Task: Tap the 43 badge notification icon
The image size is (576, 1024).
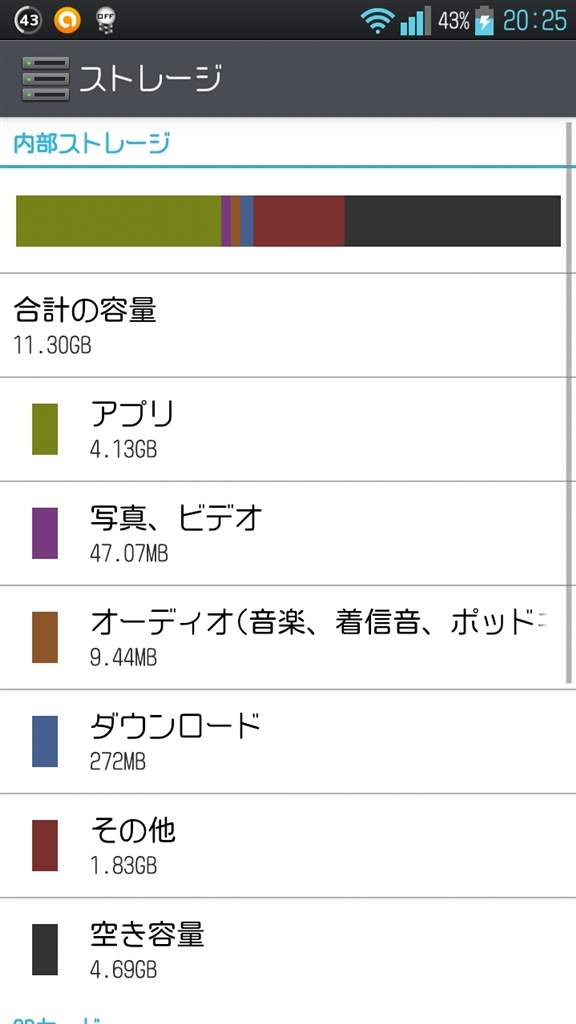Action: click(27, 20)
